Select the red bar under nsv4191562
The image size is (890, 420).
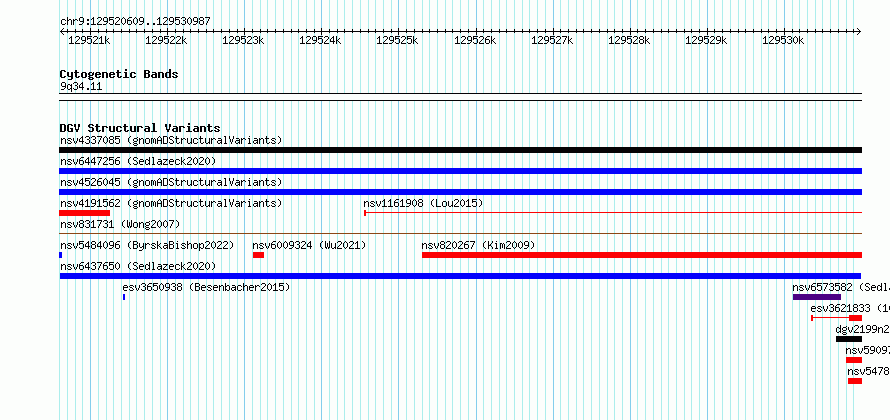[85, 213]
